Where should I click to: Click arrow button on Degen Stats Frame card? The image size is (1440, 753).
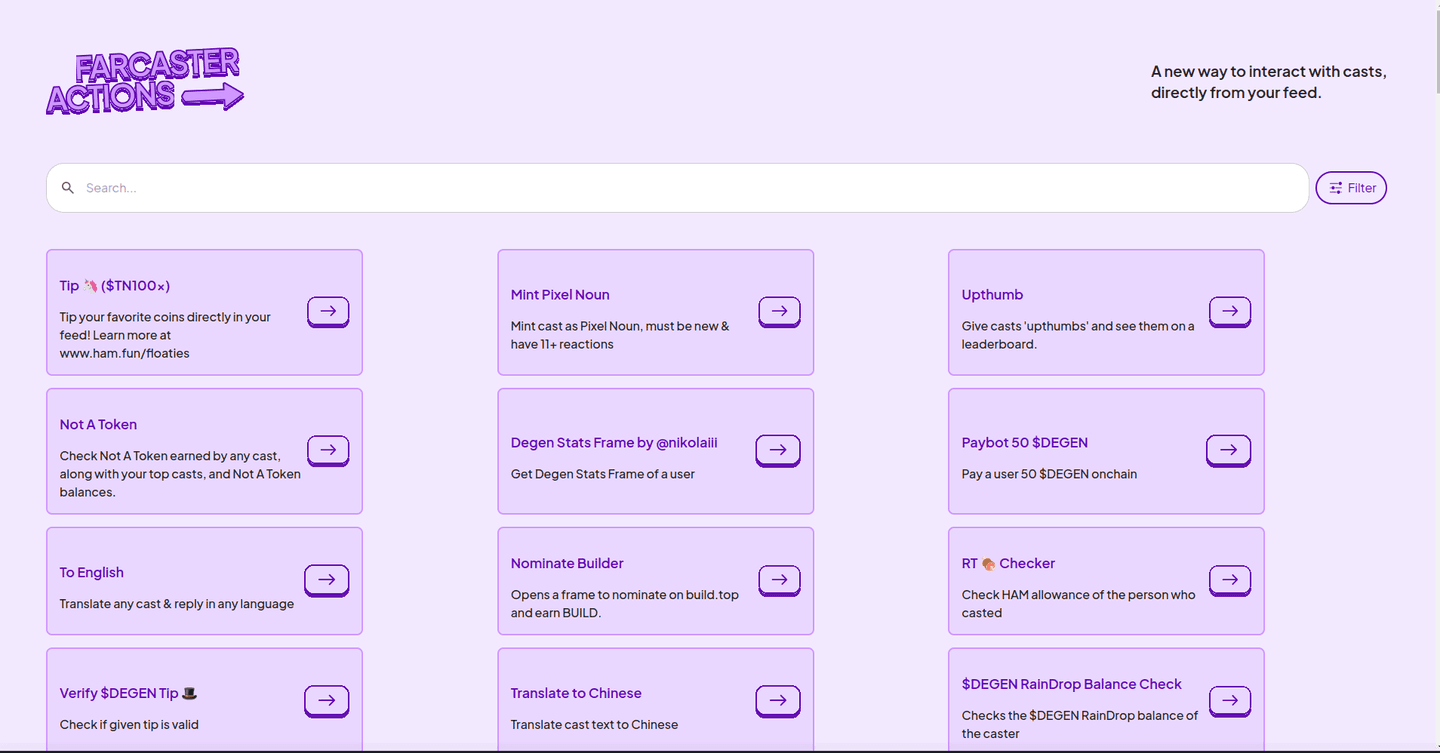click(x=778, y=451)
